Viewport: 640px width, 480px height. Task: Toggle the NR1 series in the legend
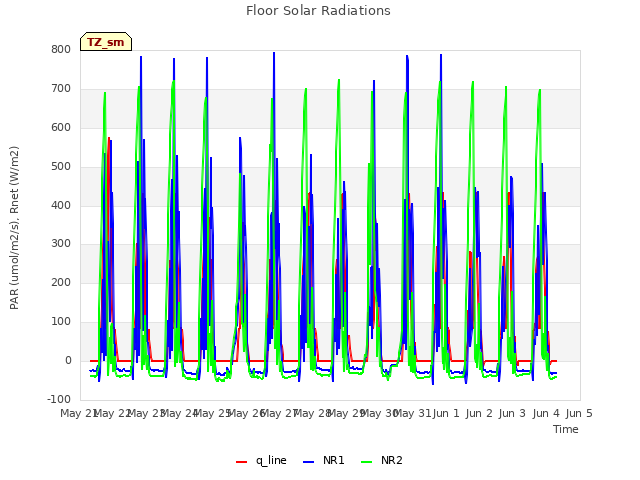tap(324, 460)
